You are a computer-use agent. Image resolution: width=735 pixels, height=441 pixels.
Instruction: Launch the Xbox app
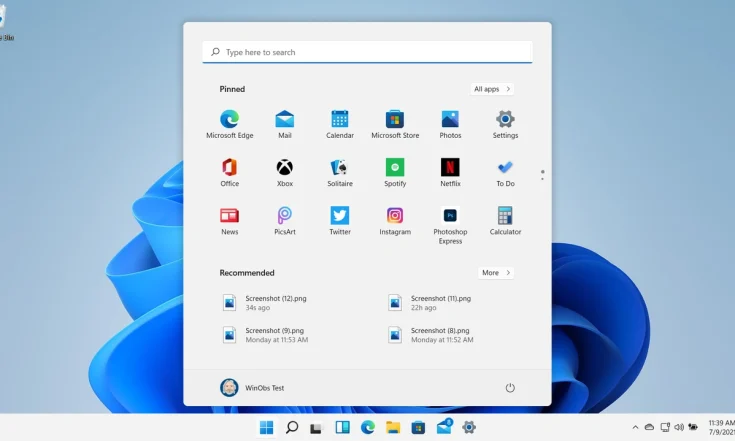285,168
